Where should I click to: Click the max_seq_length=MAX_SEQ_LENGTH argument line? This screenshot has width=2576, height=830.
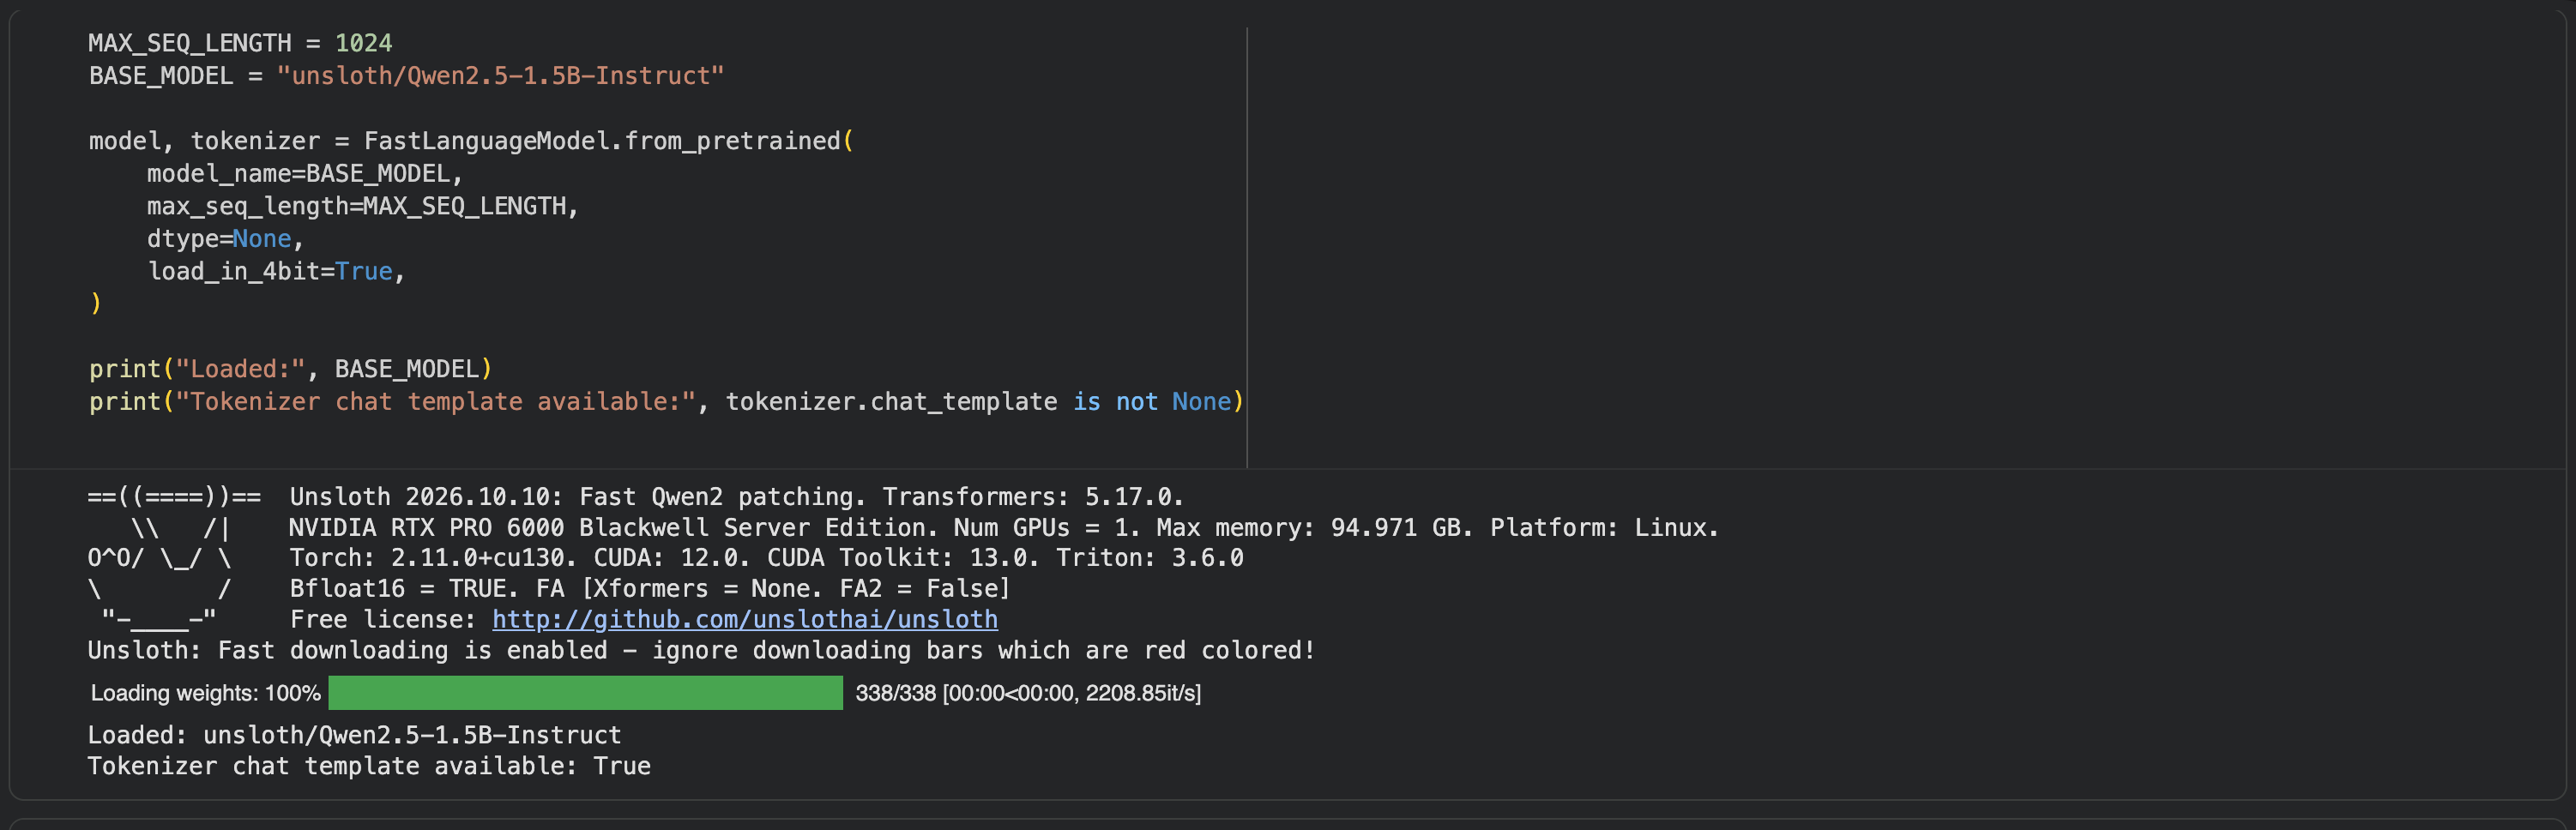[362, 206]
